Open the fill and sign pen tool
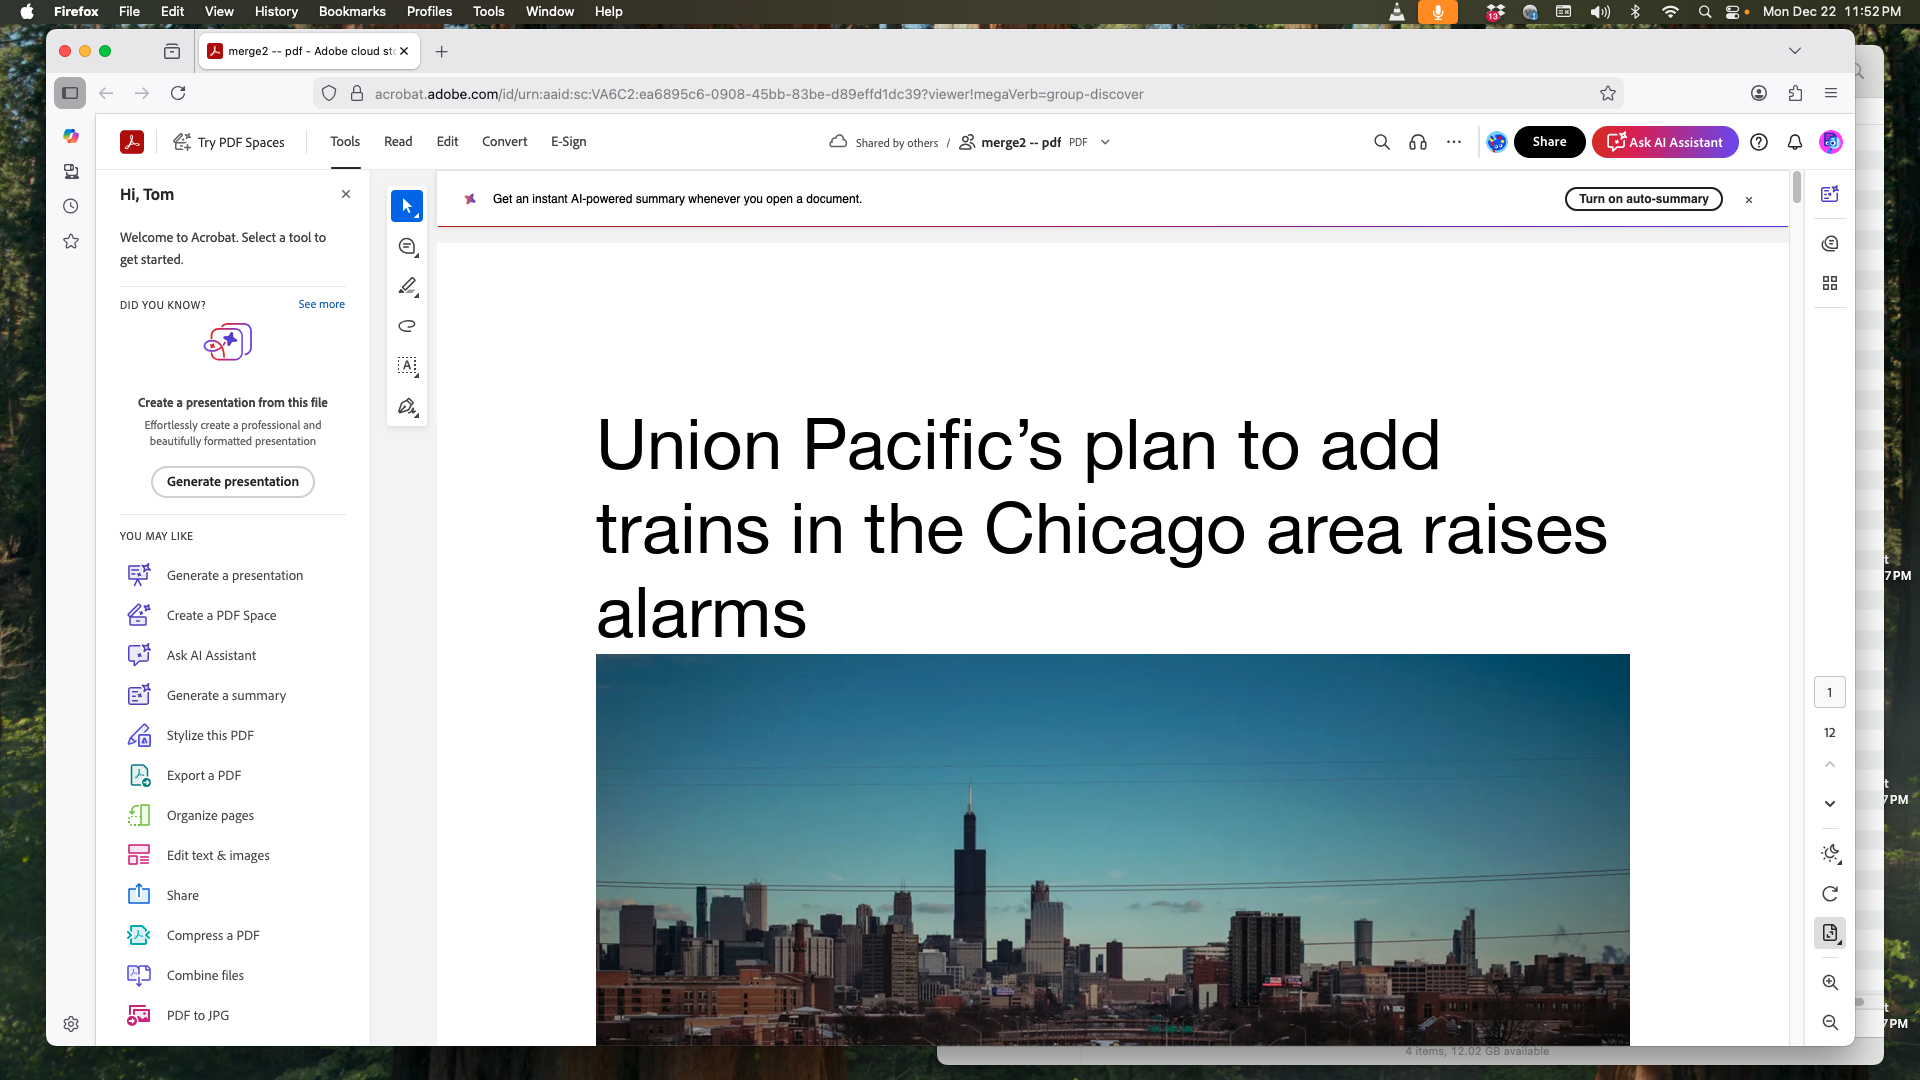Viewport: 1920px width, 1080px height. click(x=406, y=406)
